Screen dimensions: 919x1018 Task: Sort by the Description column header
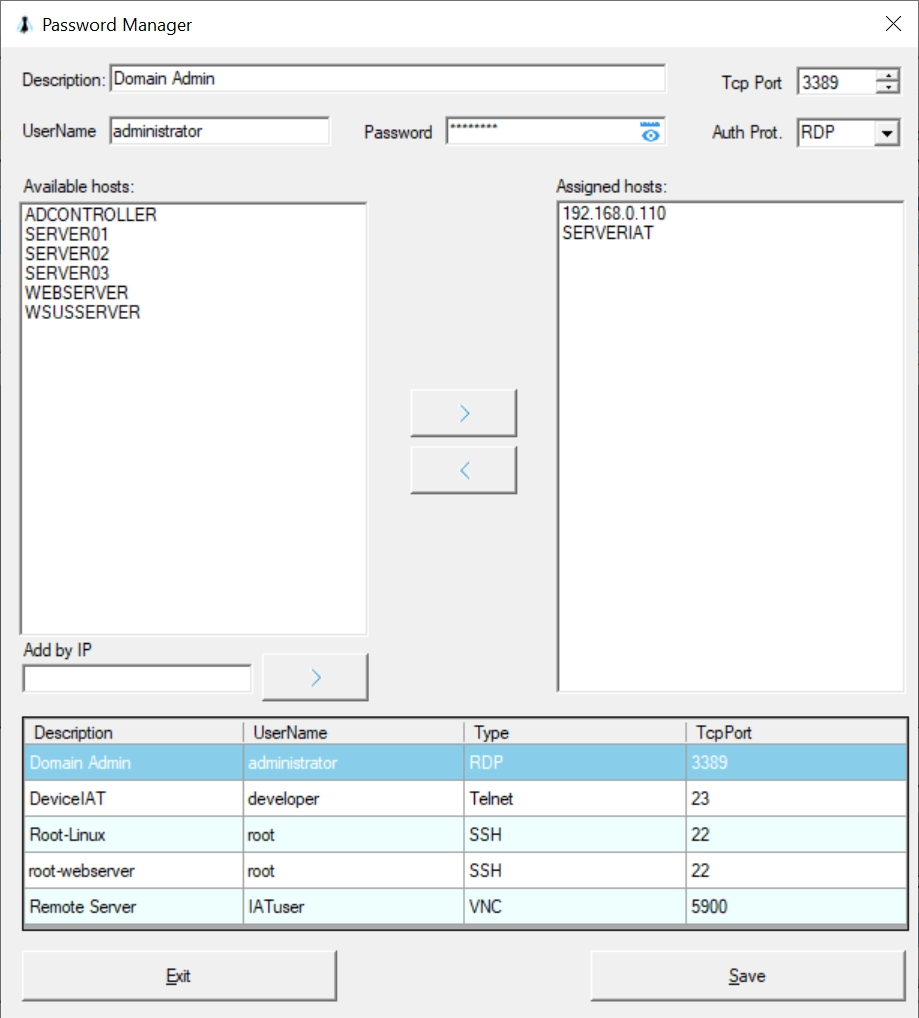pyautogui.click(x=134, y=732)
